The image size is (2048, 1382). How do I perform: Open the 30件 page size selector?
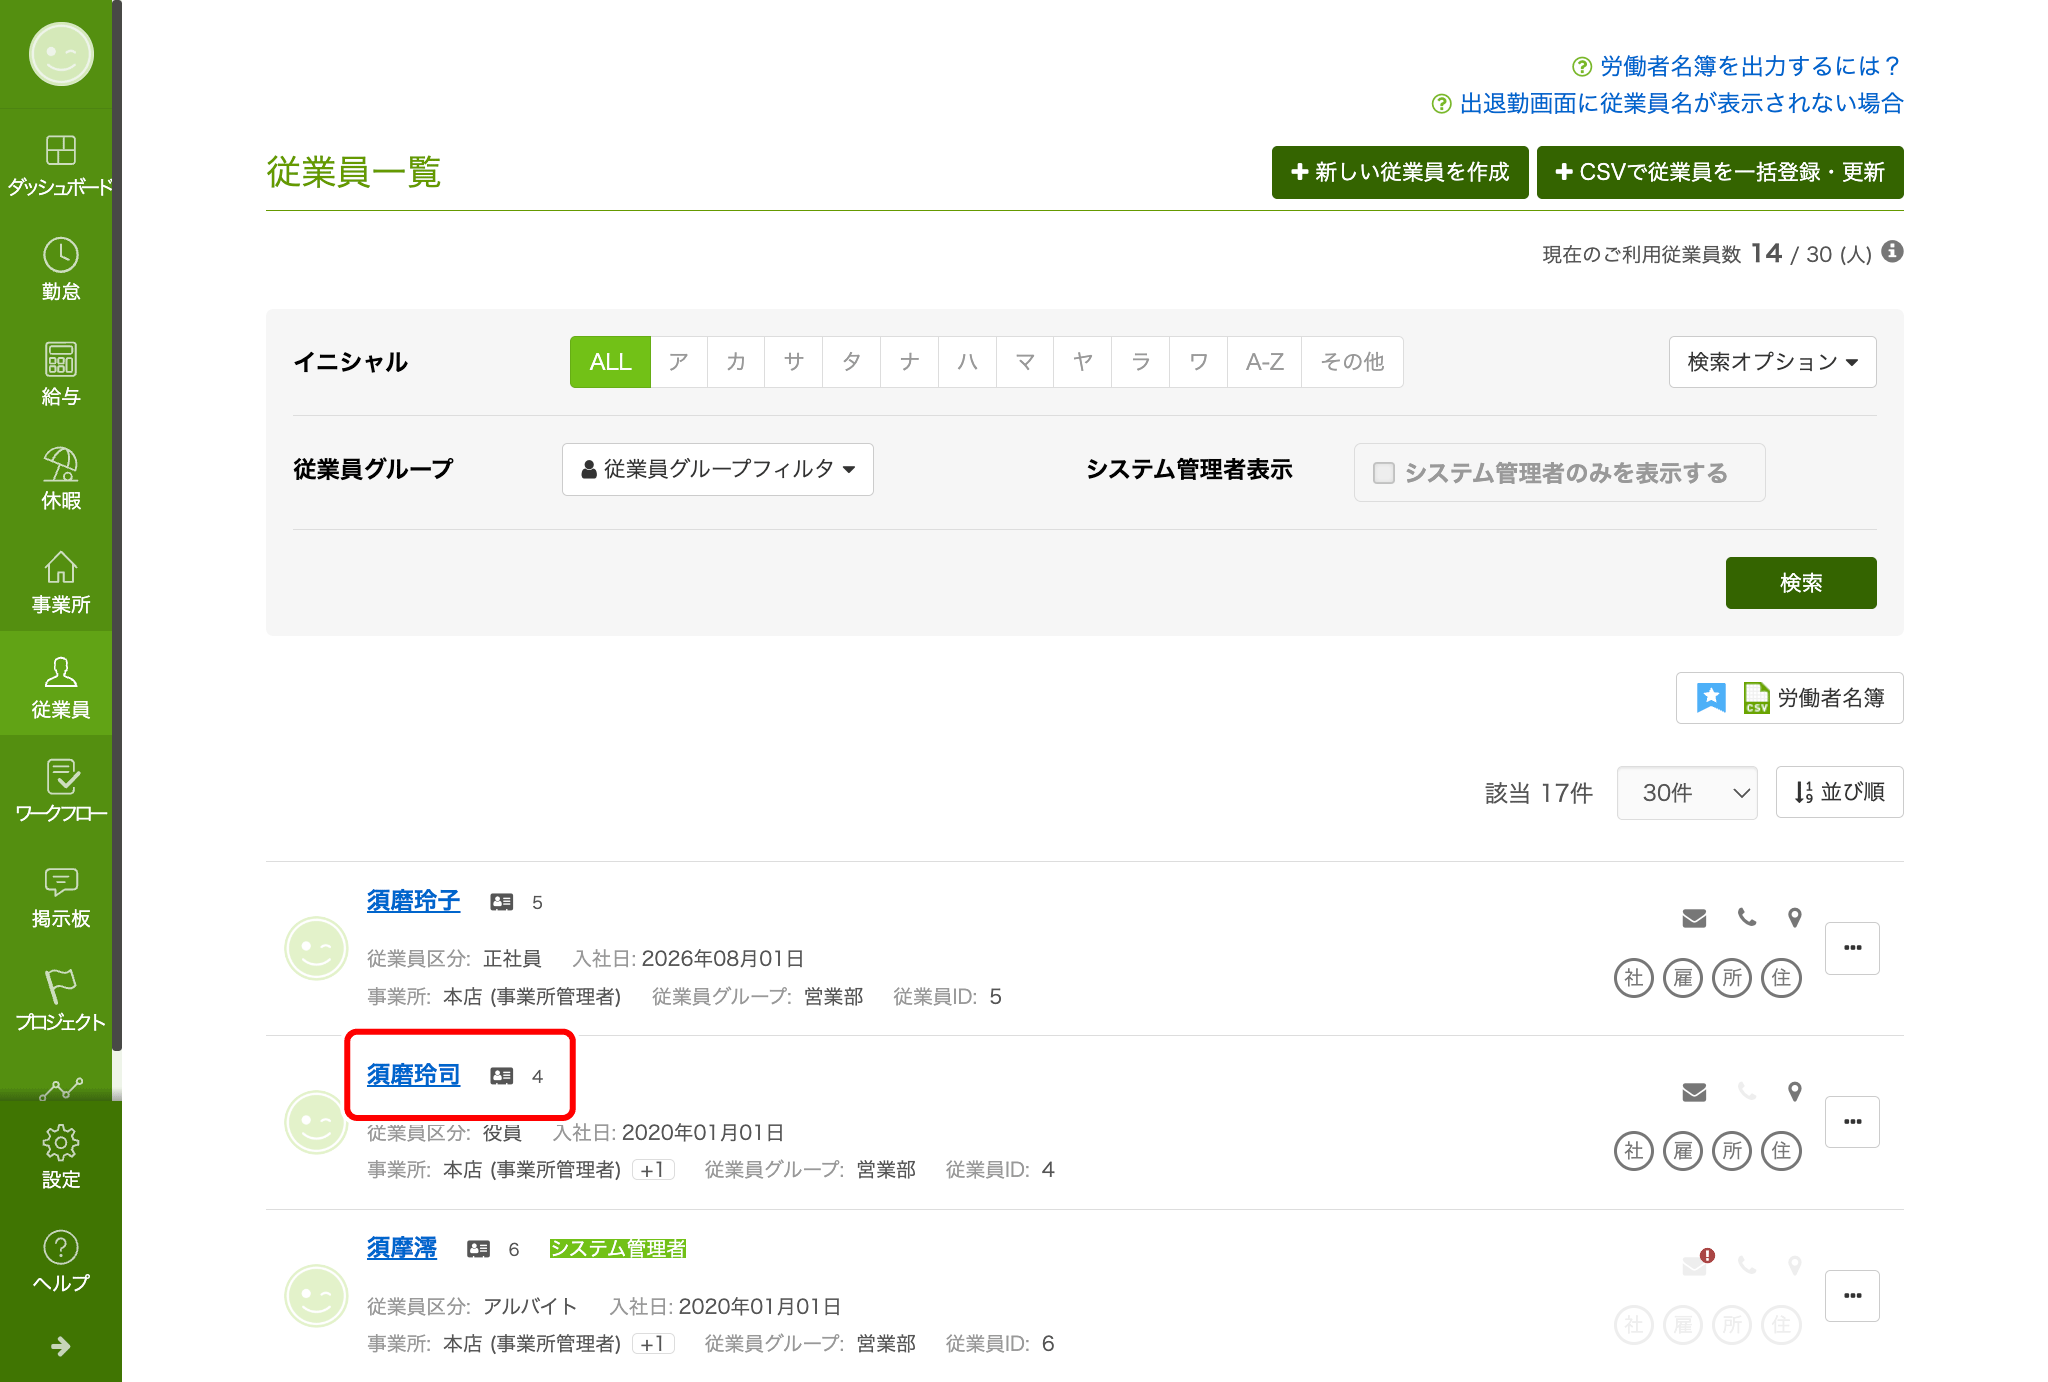[x=1687, y=793]
